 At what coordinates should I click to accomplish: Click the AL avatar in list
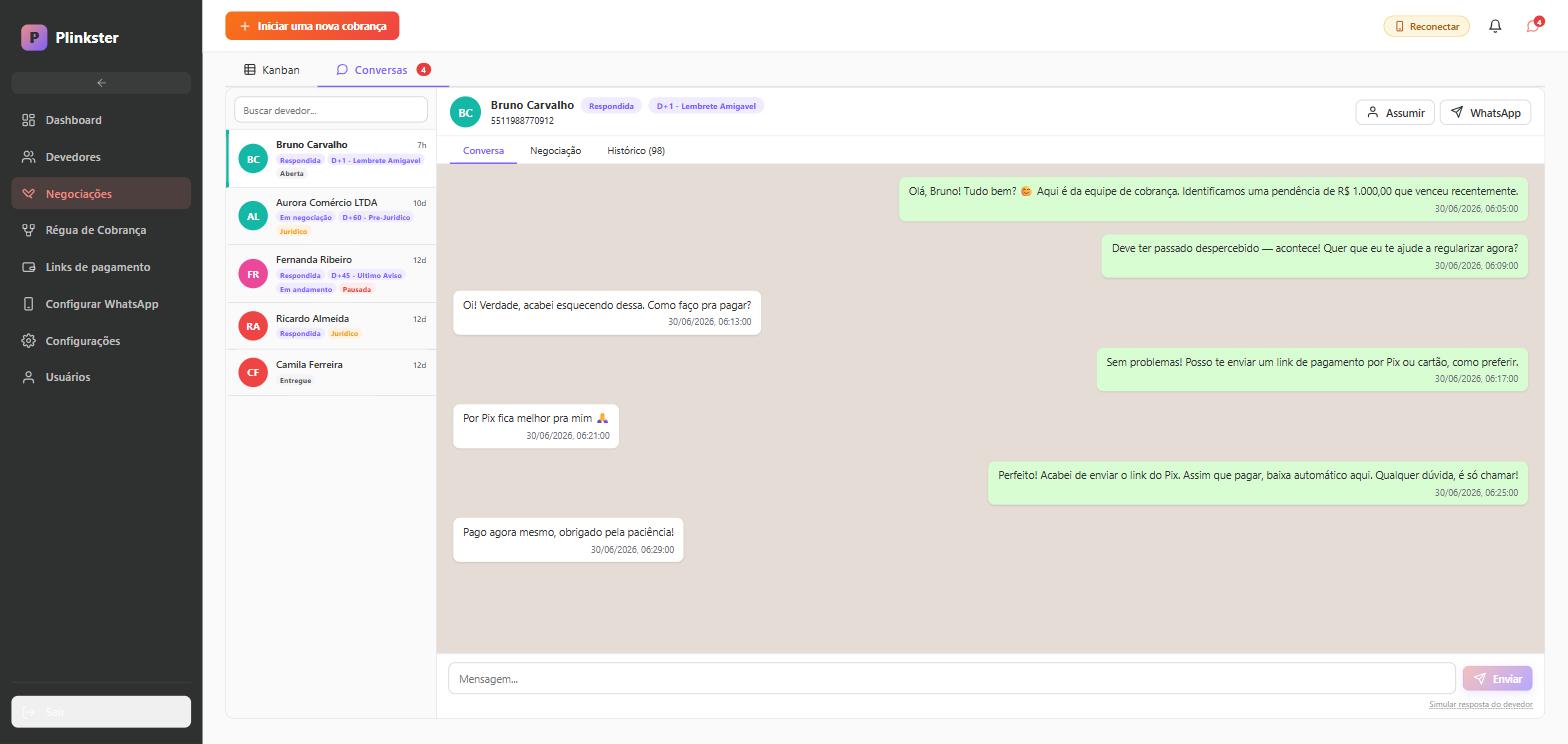(253, 216)
